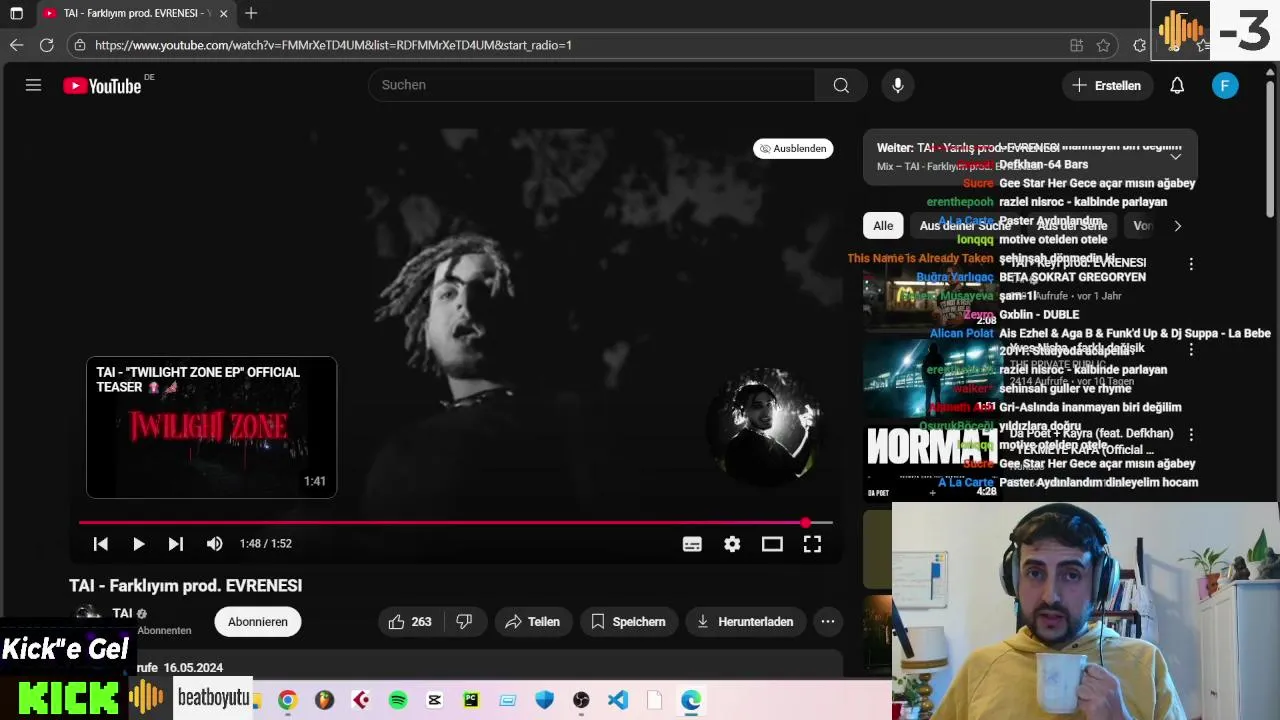
Task: Open the browser tab actions menu
Action: (16, 13)
